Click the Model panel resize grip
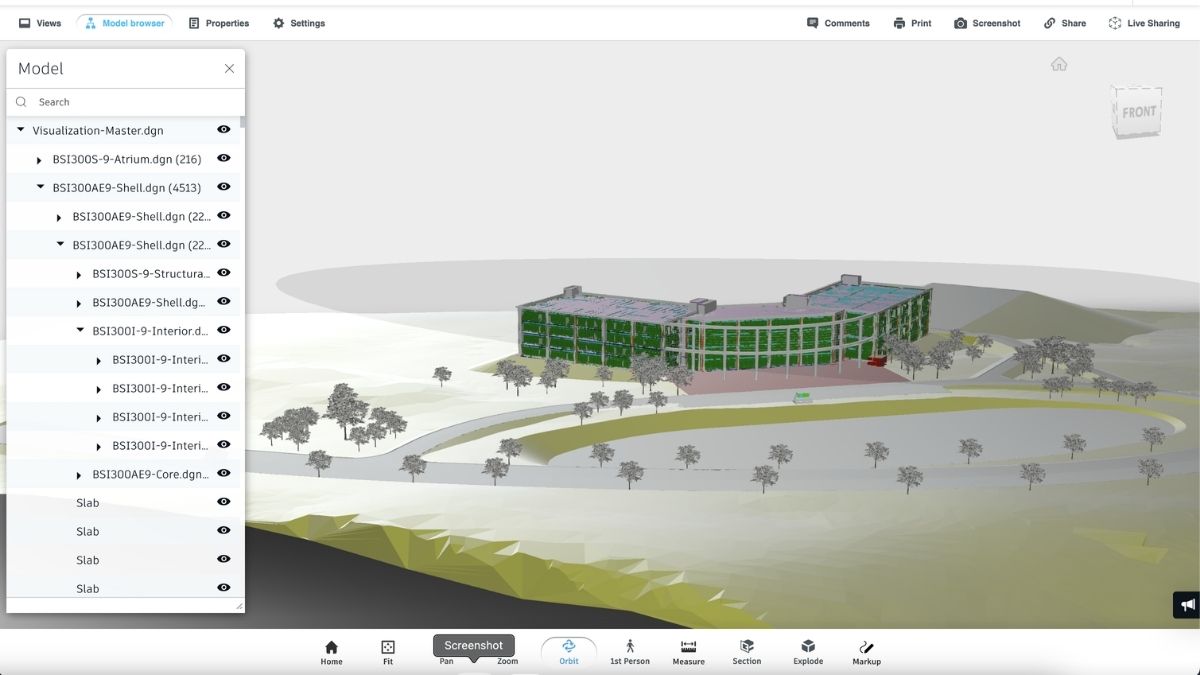The width and height of the screenshot is (1200, 675). [239, 606]
